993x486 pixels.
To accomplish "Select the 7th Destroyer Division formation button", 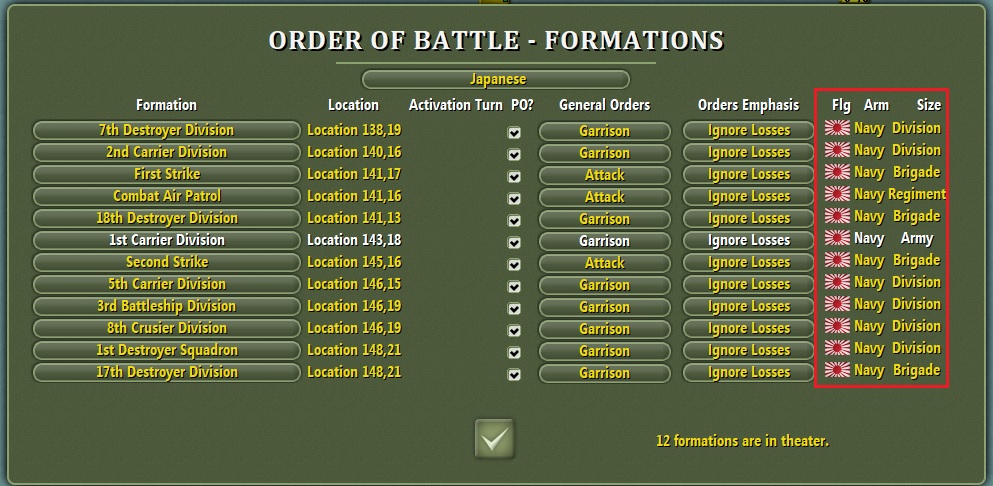I will coord(167,131).
